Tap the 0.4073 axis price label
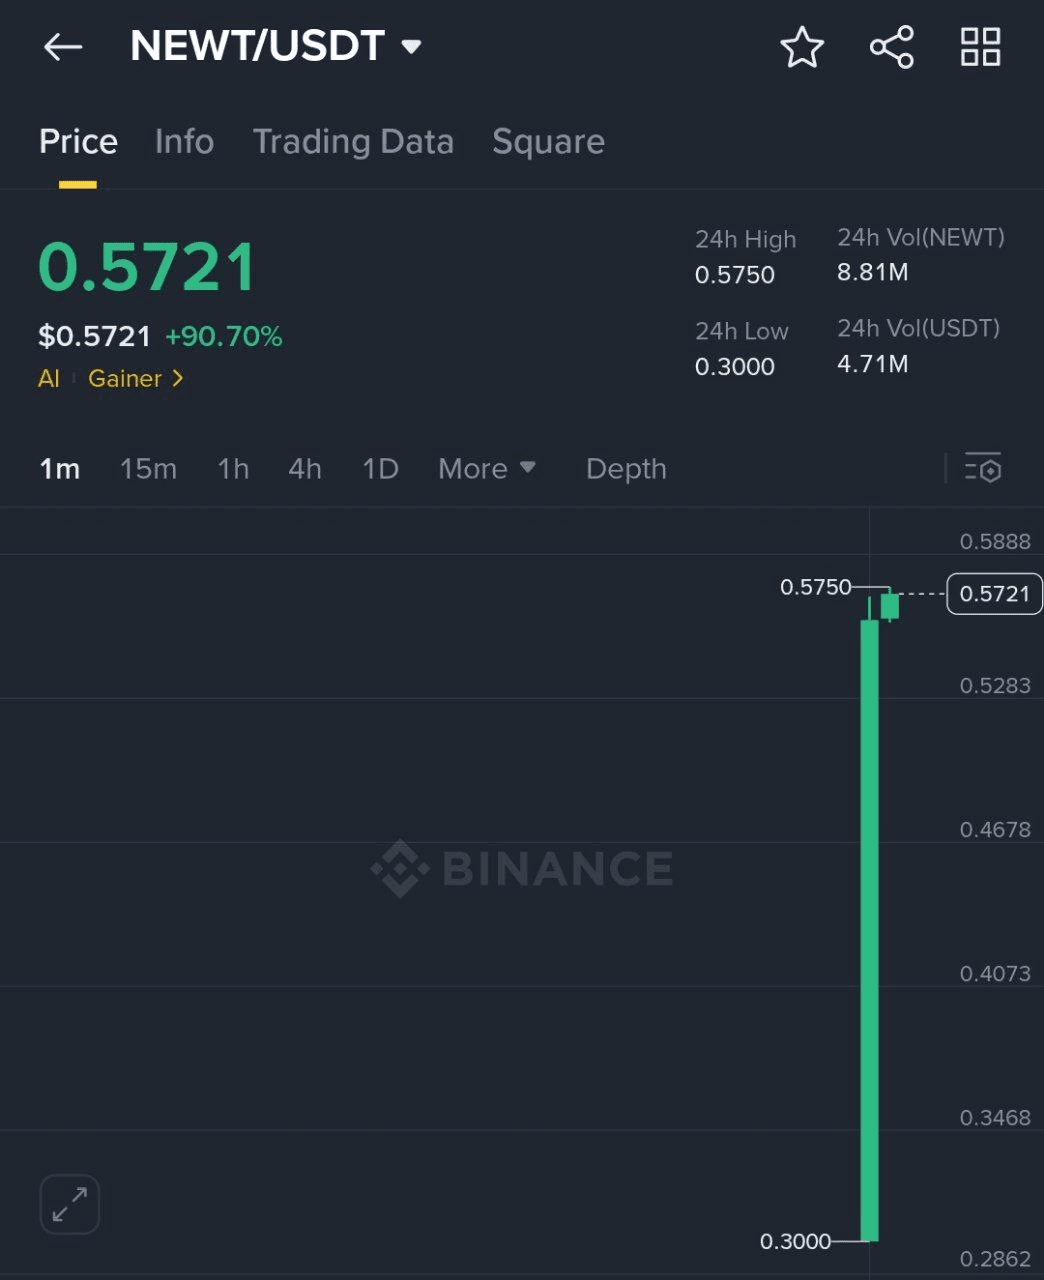This screenshot has height=1280, width=1044. pyautogui.click(x=995, y=974)
